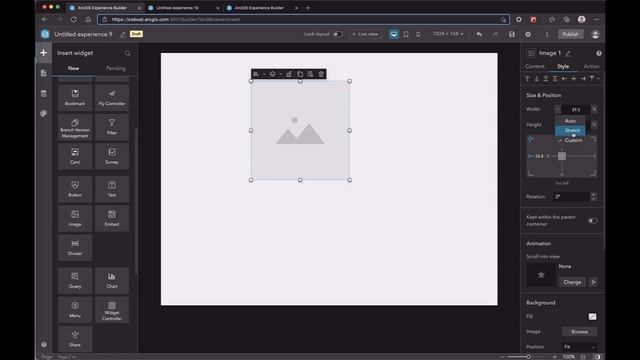Viewport: 640px width, 360px height.
Task: Switch to the Style tab
Action: 563,66
